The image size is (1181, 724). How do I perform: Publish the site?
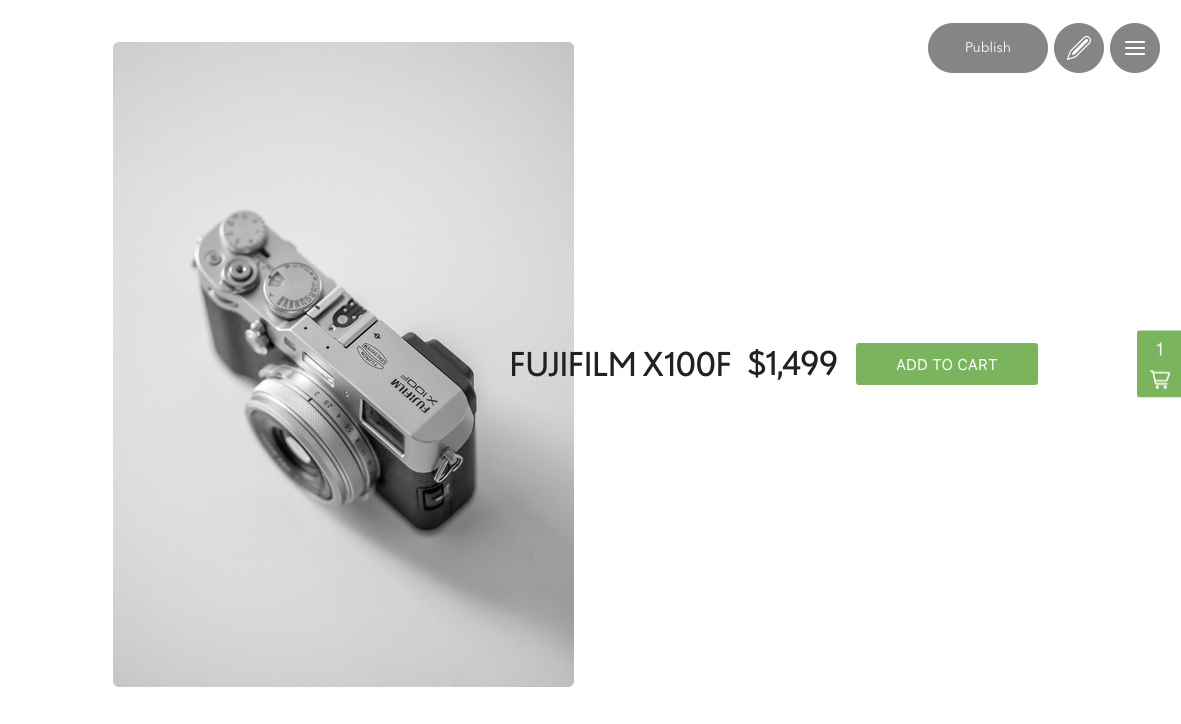987,47
